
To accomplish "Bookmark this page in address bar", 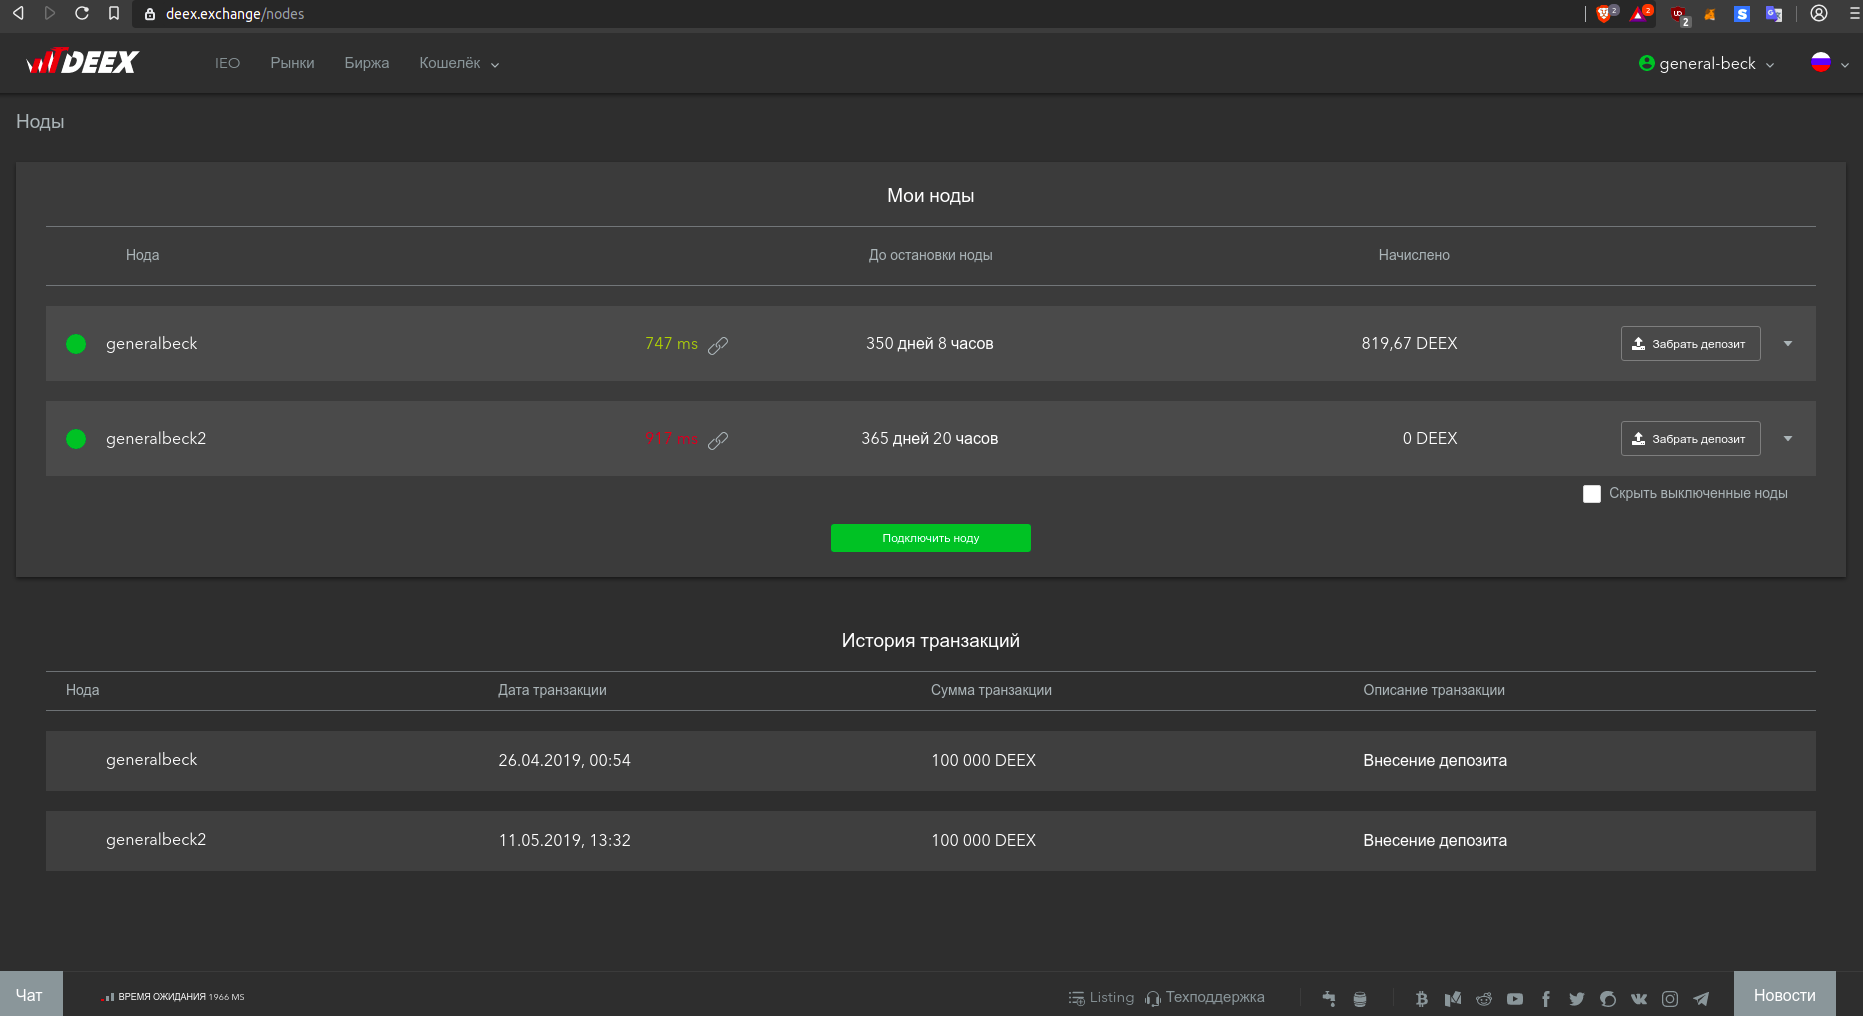I will pos(114,13).
